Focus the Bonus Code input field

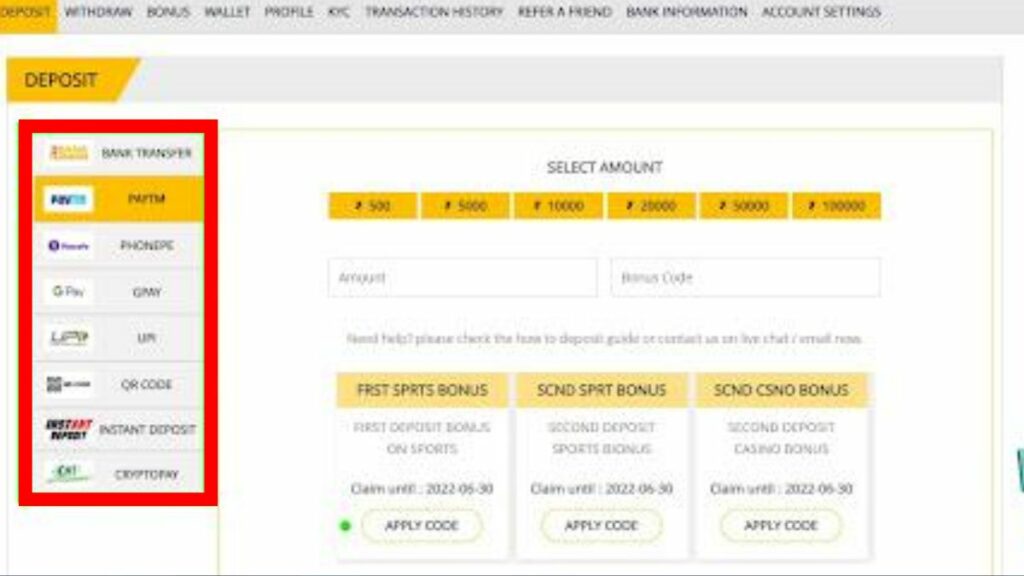point(746,278)
